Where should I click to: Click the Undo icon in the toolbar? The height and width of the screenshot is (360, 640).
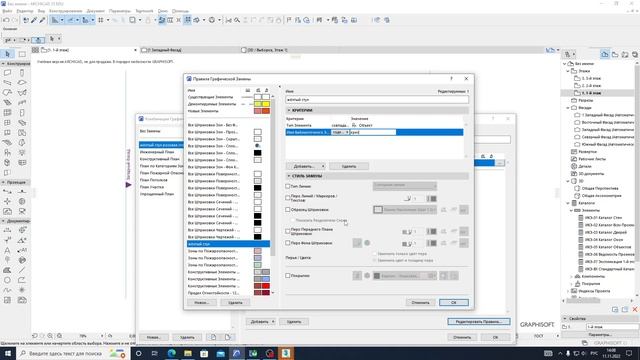6,20
